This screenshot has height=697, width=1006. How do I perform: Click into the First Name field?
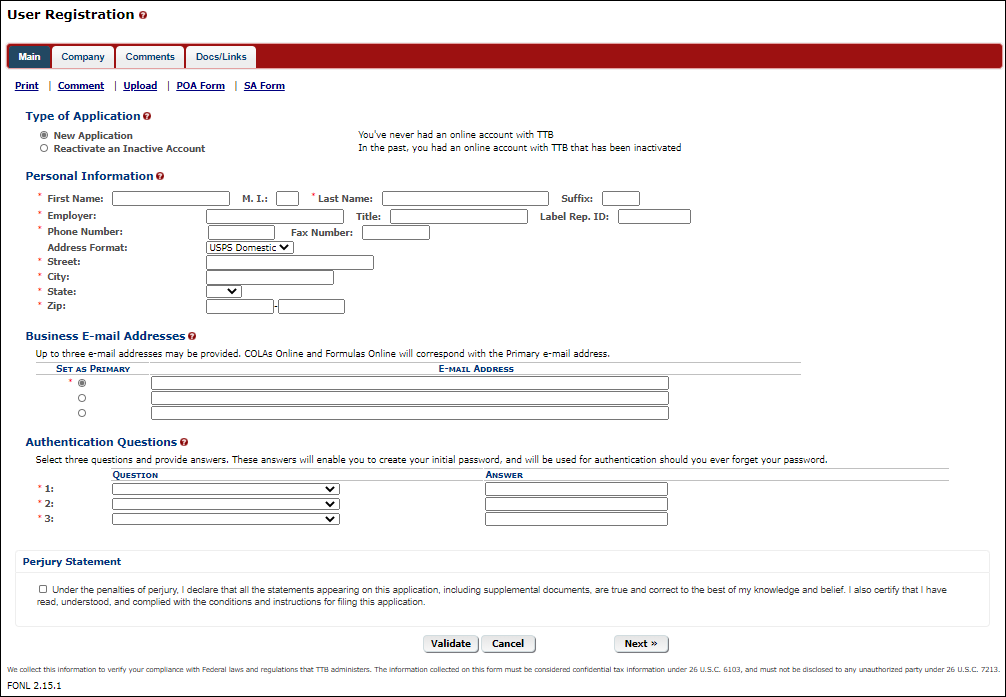[171, 199]
